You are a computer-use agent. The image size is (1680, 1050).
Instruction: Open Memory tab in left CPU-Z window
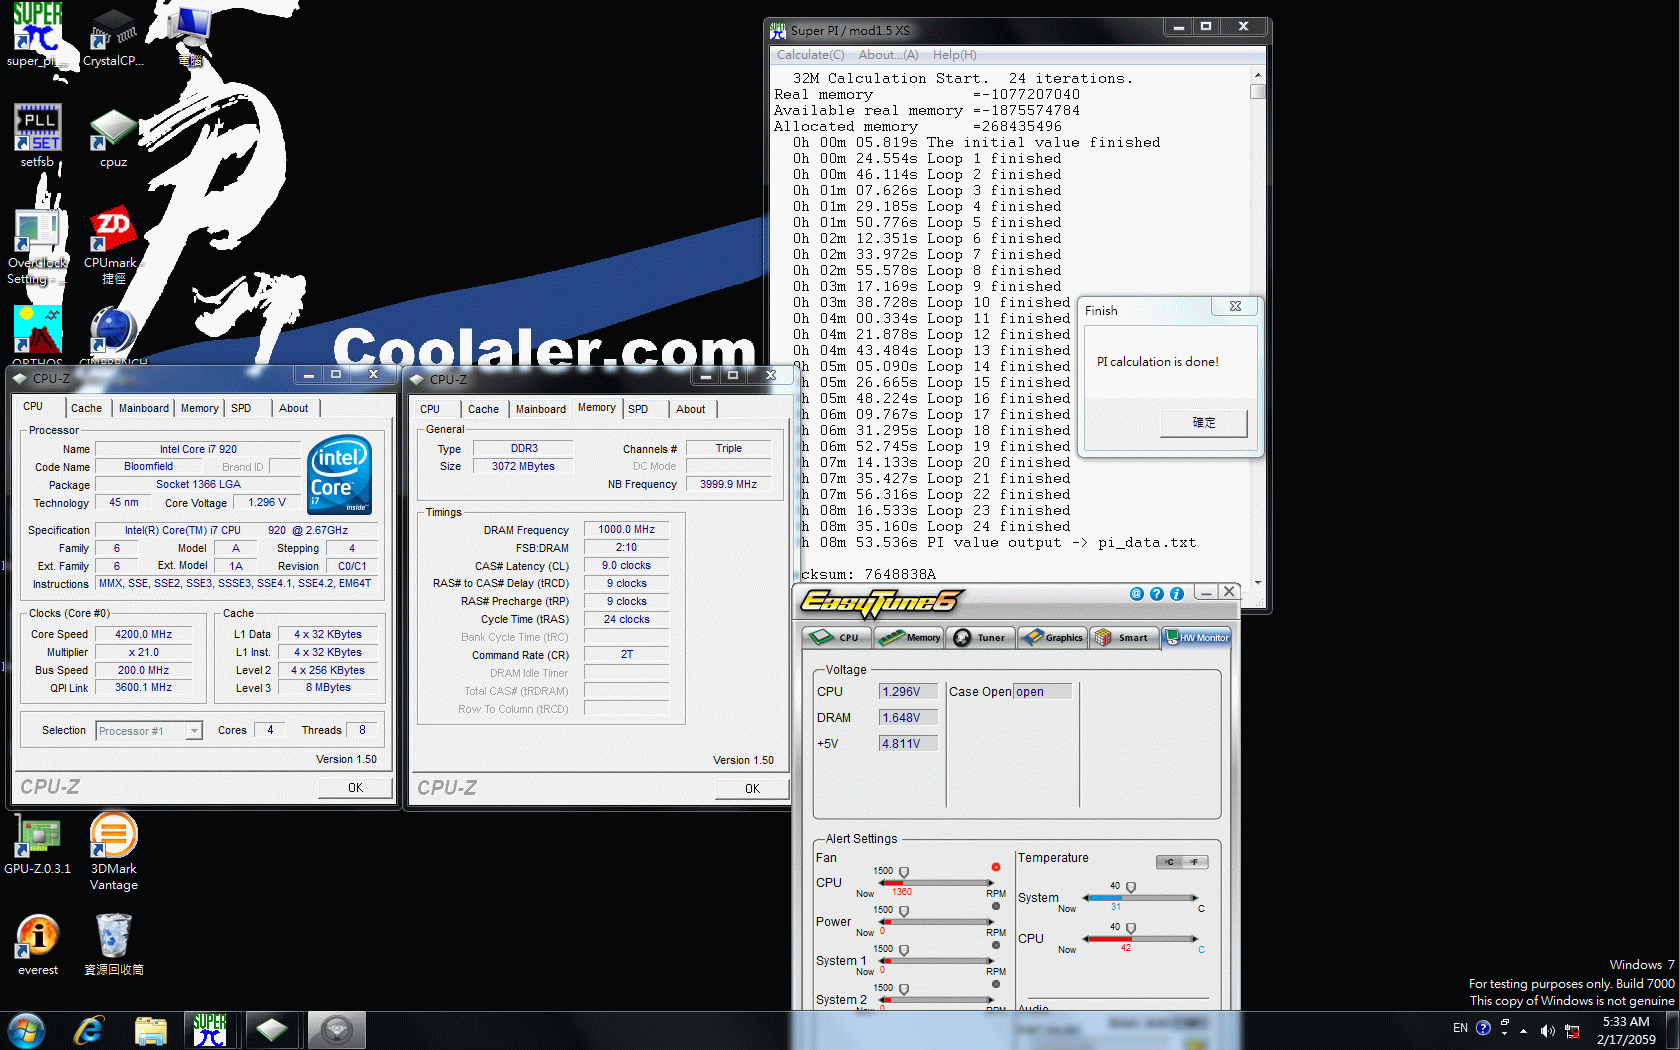point(200,408)
